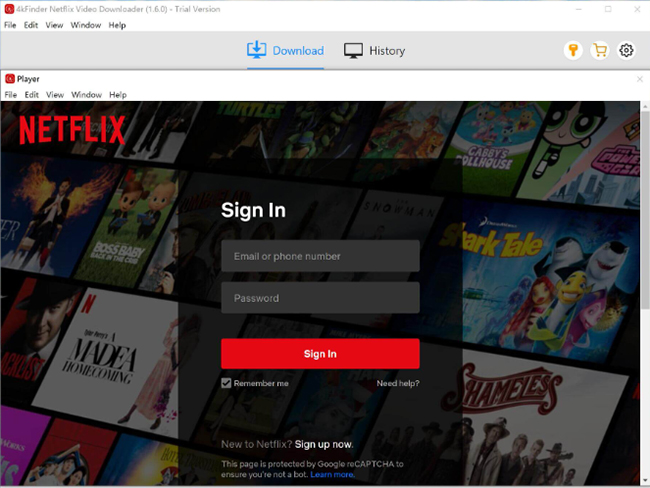Open Help menu in Player window

click(118, 95)
